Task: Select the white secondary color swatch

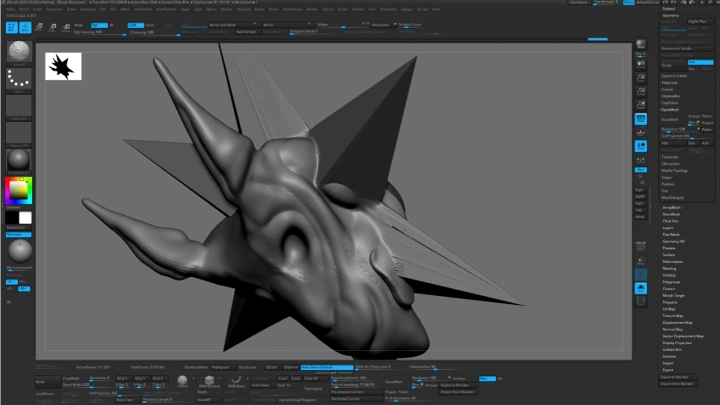Action: coord(25,218)
